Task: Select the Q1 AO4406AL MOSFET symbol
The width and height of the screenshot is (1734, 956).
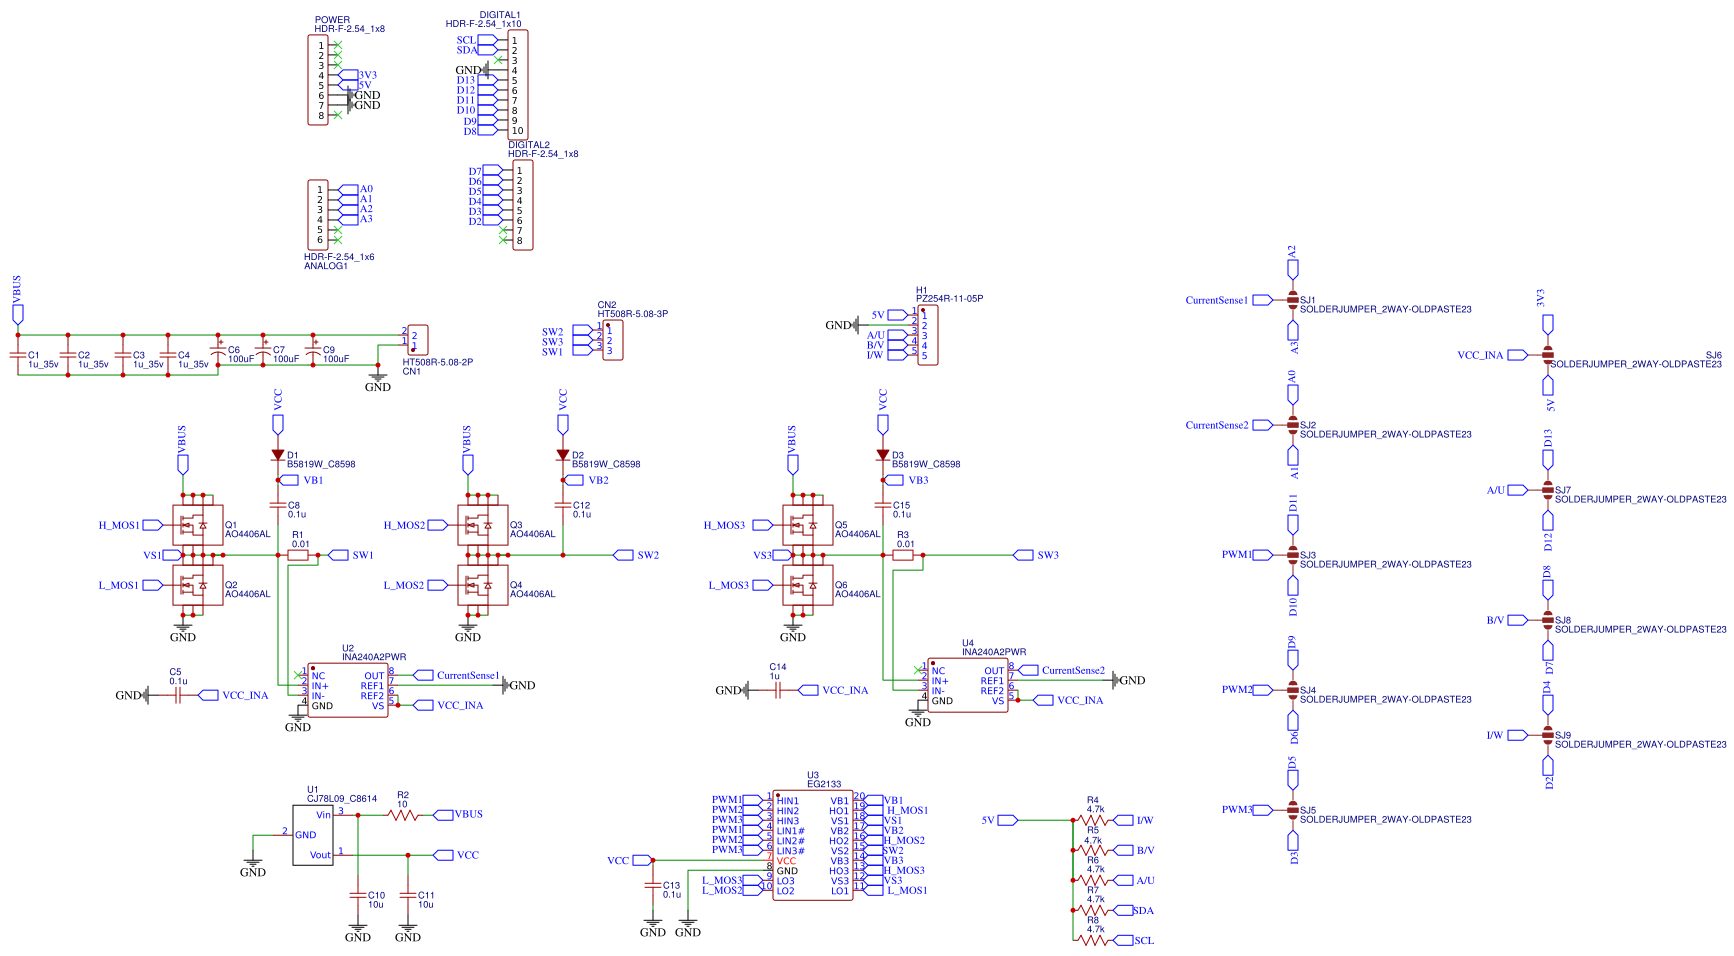Action: point(197,524)
